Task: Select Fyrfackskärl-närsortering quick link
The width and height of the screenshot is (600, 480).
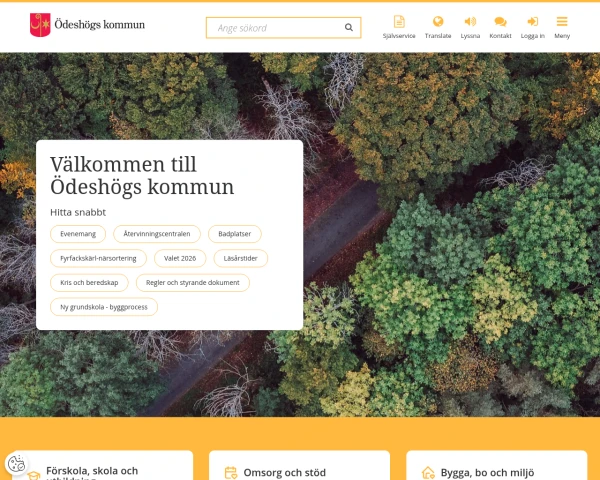Action: click(98, 258)
